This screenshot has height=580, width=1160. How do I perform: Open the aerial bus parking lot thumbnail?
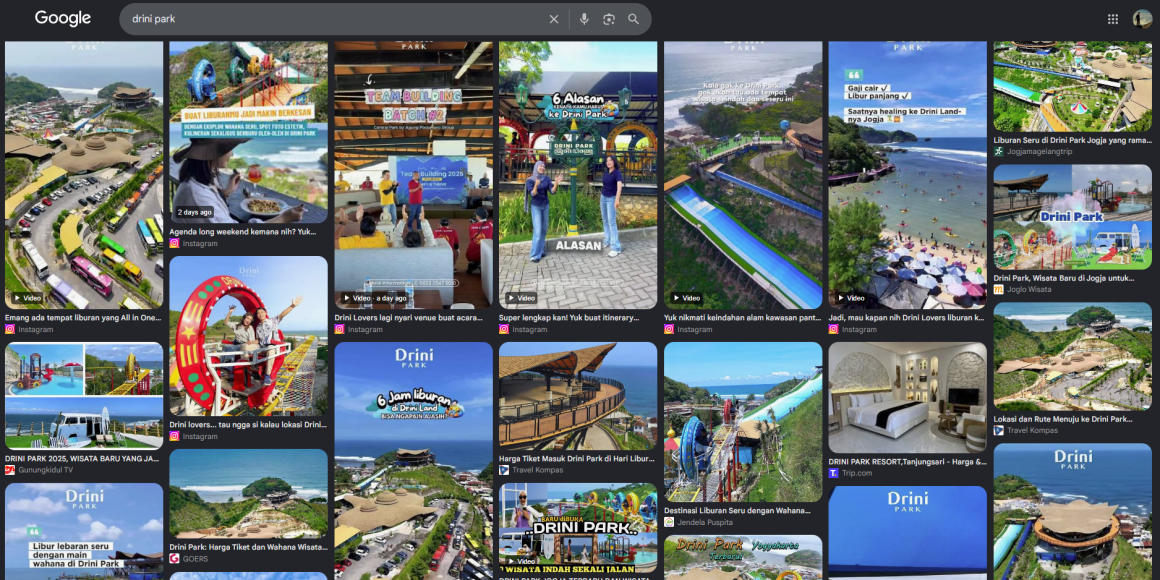pyautogui.click(x=84, y=175)
